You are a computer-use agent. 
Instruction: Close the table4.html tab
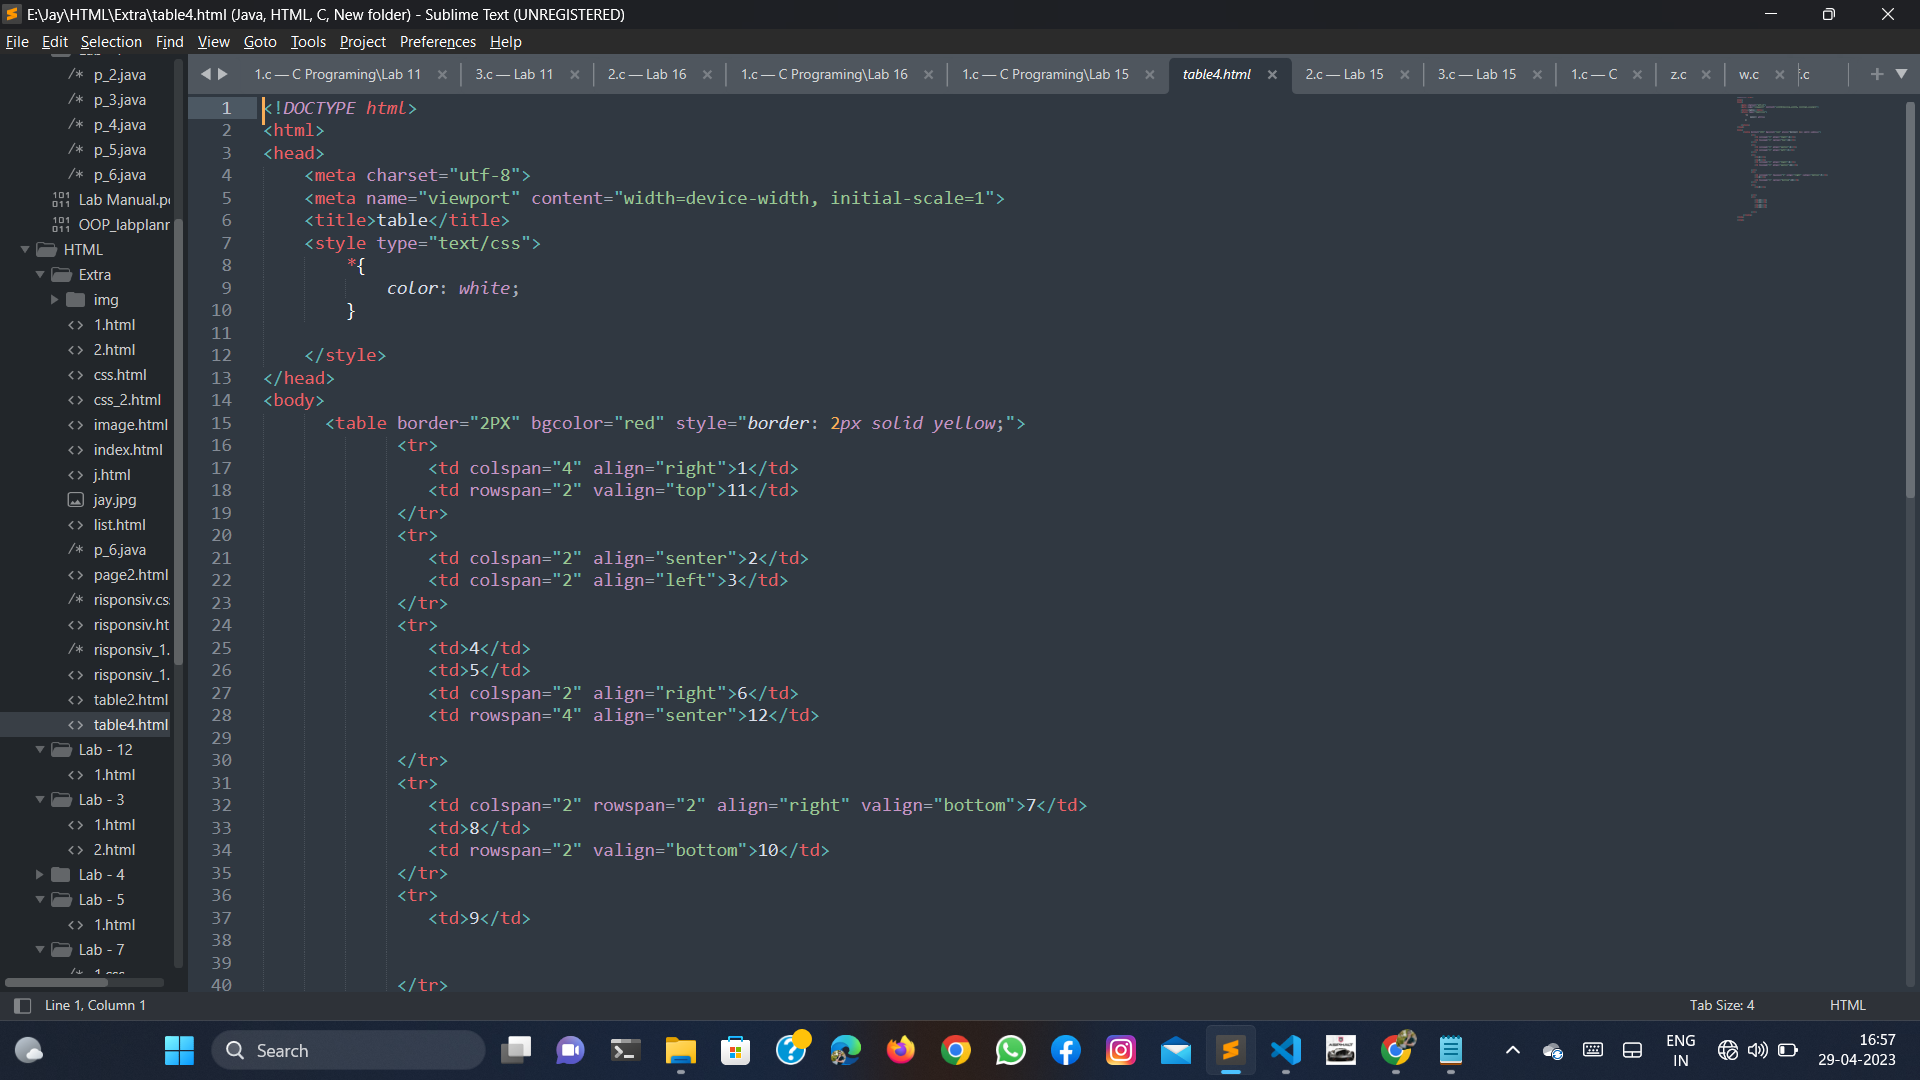pyautogui.click(x=1272, y=75)
